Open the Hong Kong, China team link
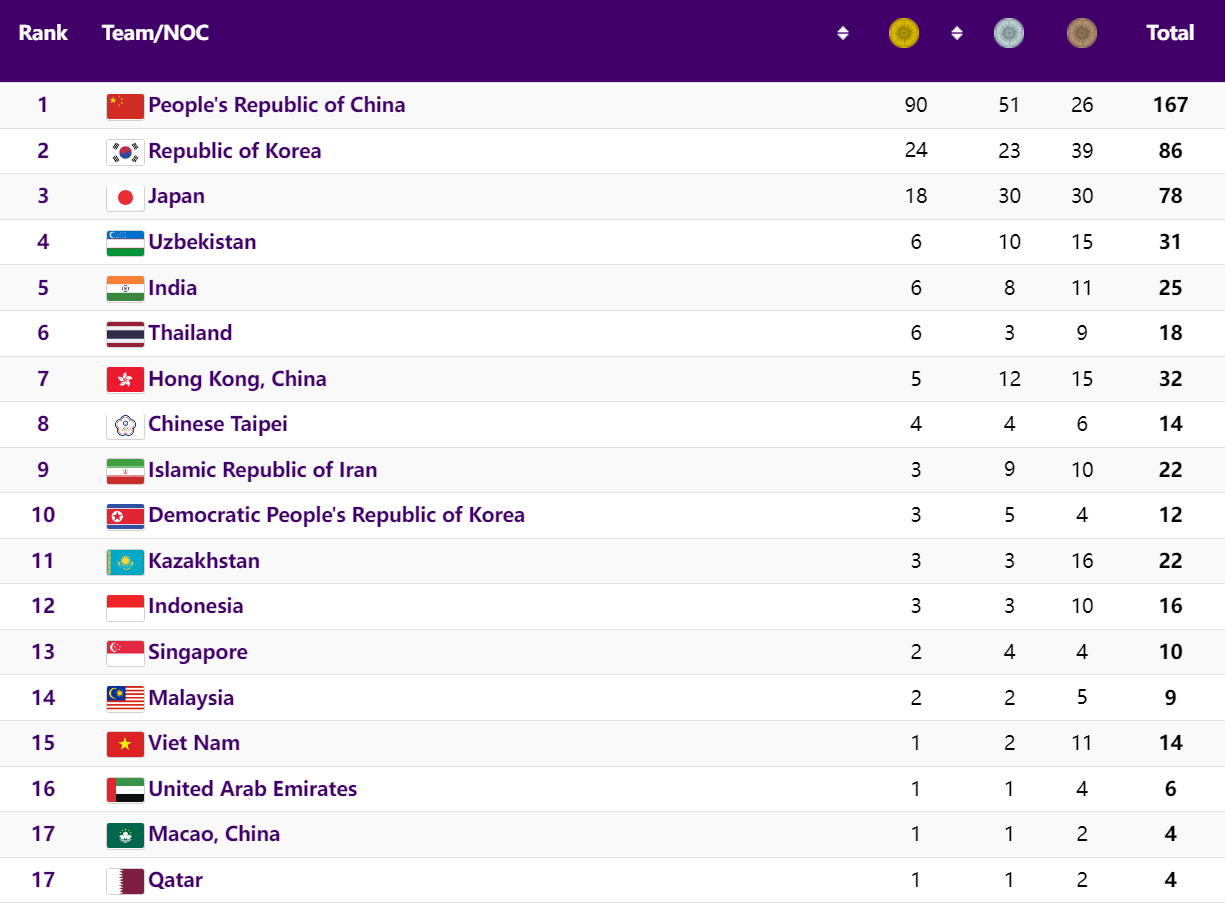Screen dimensions: 1225x903 click(238, 379)
